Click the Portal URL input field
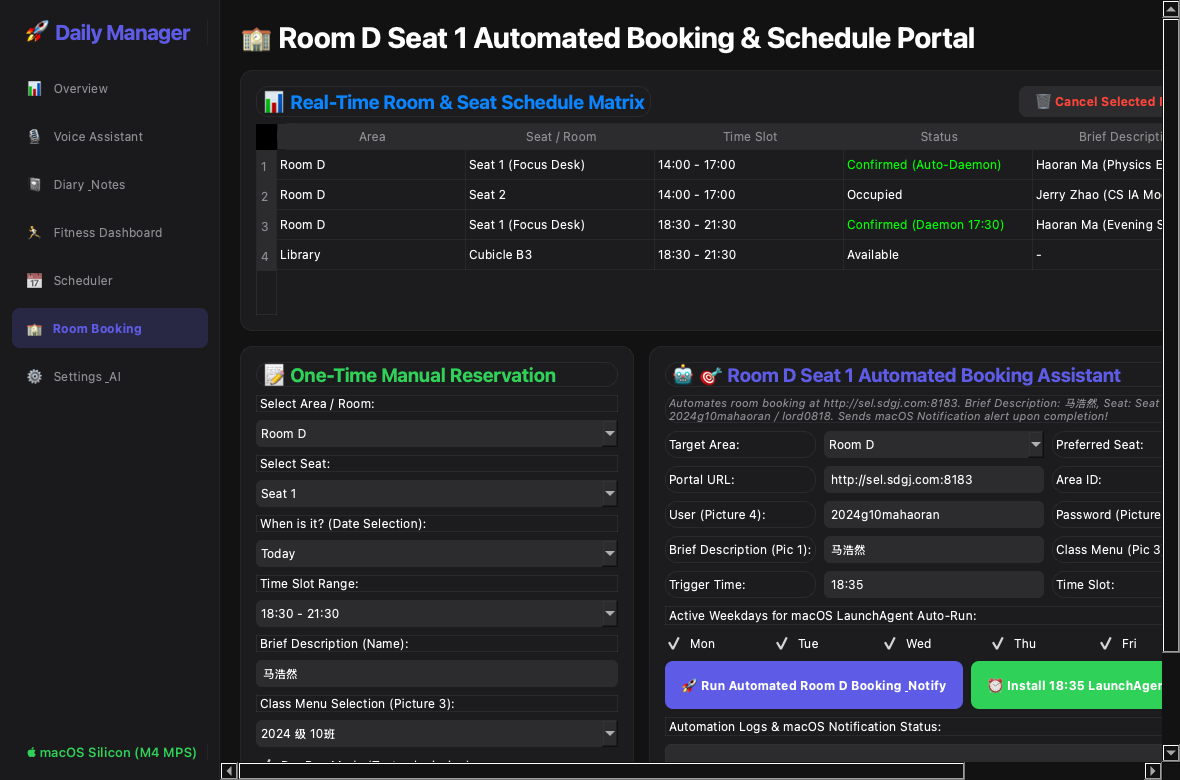The image size is (1180, 780). pos(933,480)
